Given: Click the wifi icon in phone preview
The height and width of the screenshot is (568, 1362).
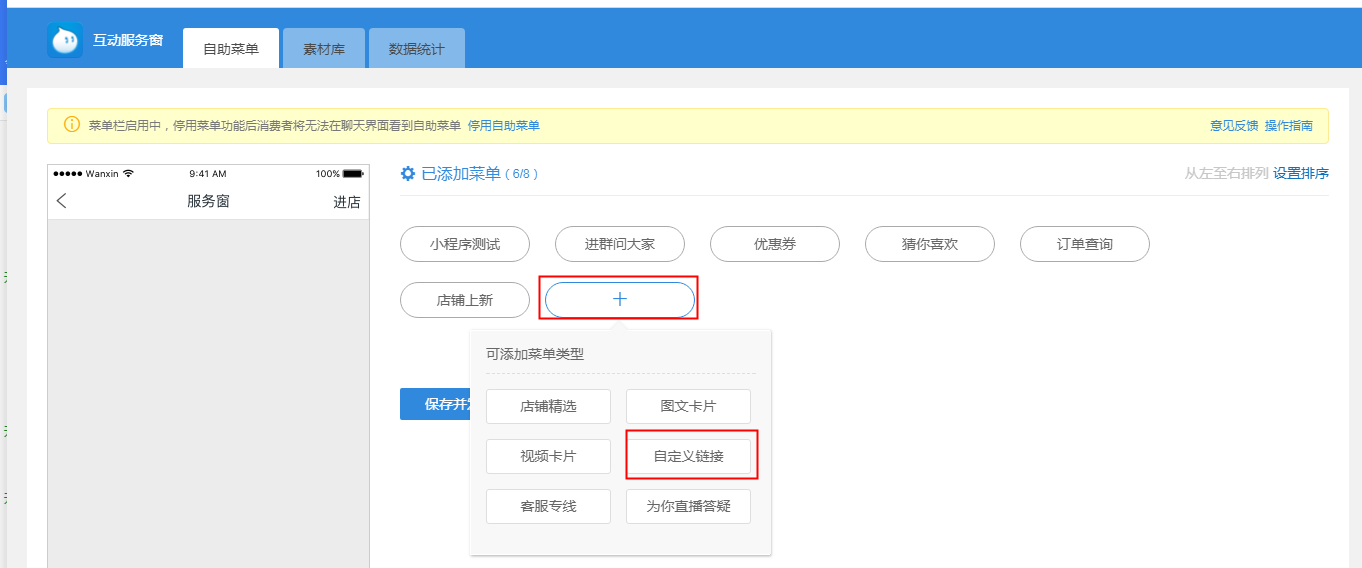Looking at the screenshot, I should point(128,173).
